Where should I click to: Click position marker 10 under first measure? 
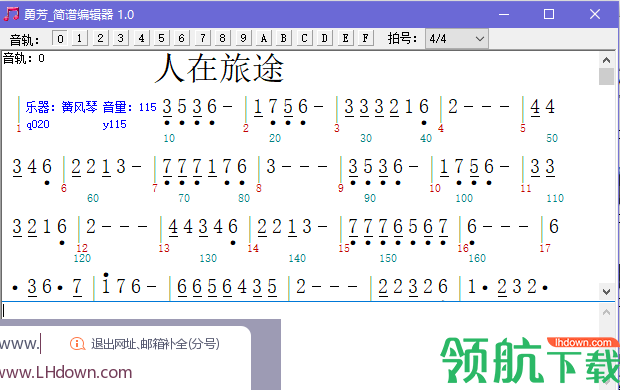(169, 138)
